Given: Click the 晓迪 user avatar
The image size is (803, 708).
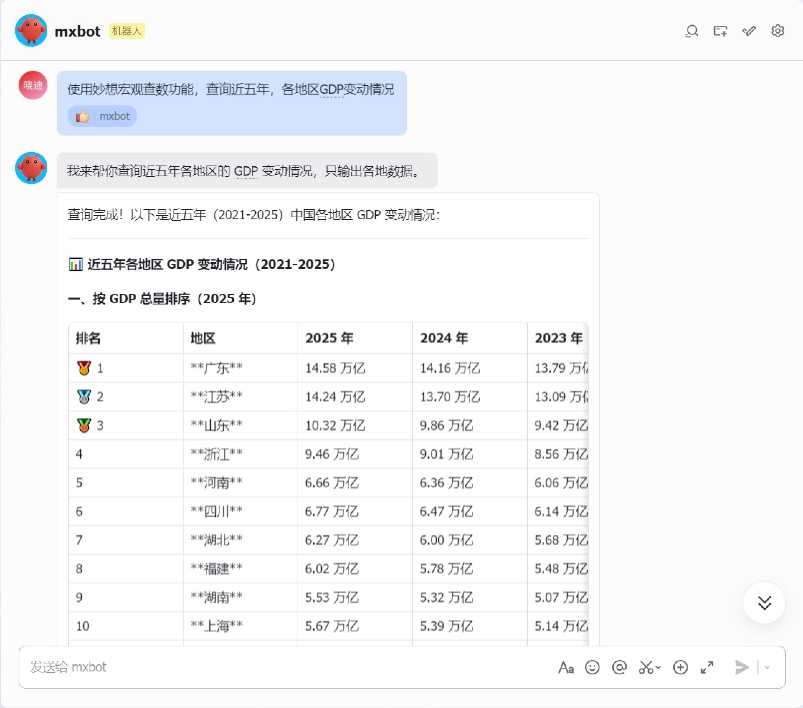Looking at the screenshot, I should click(33, 85).
